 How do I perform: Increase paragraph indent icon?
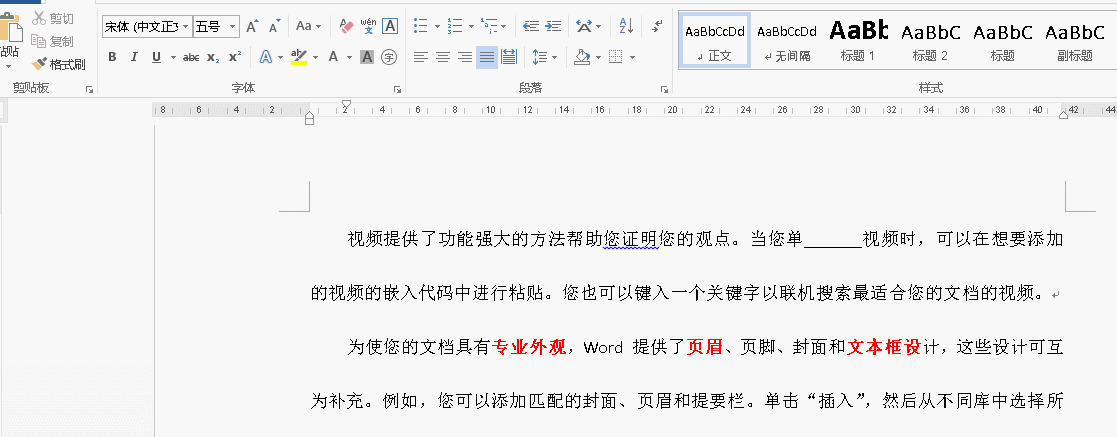tap(554, 26)
